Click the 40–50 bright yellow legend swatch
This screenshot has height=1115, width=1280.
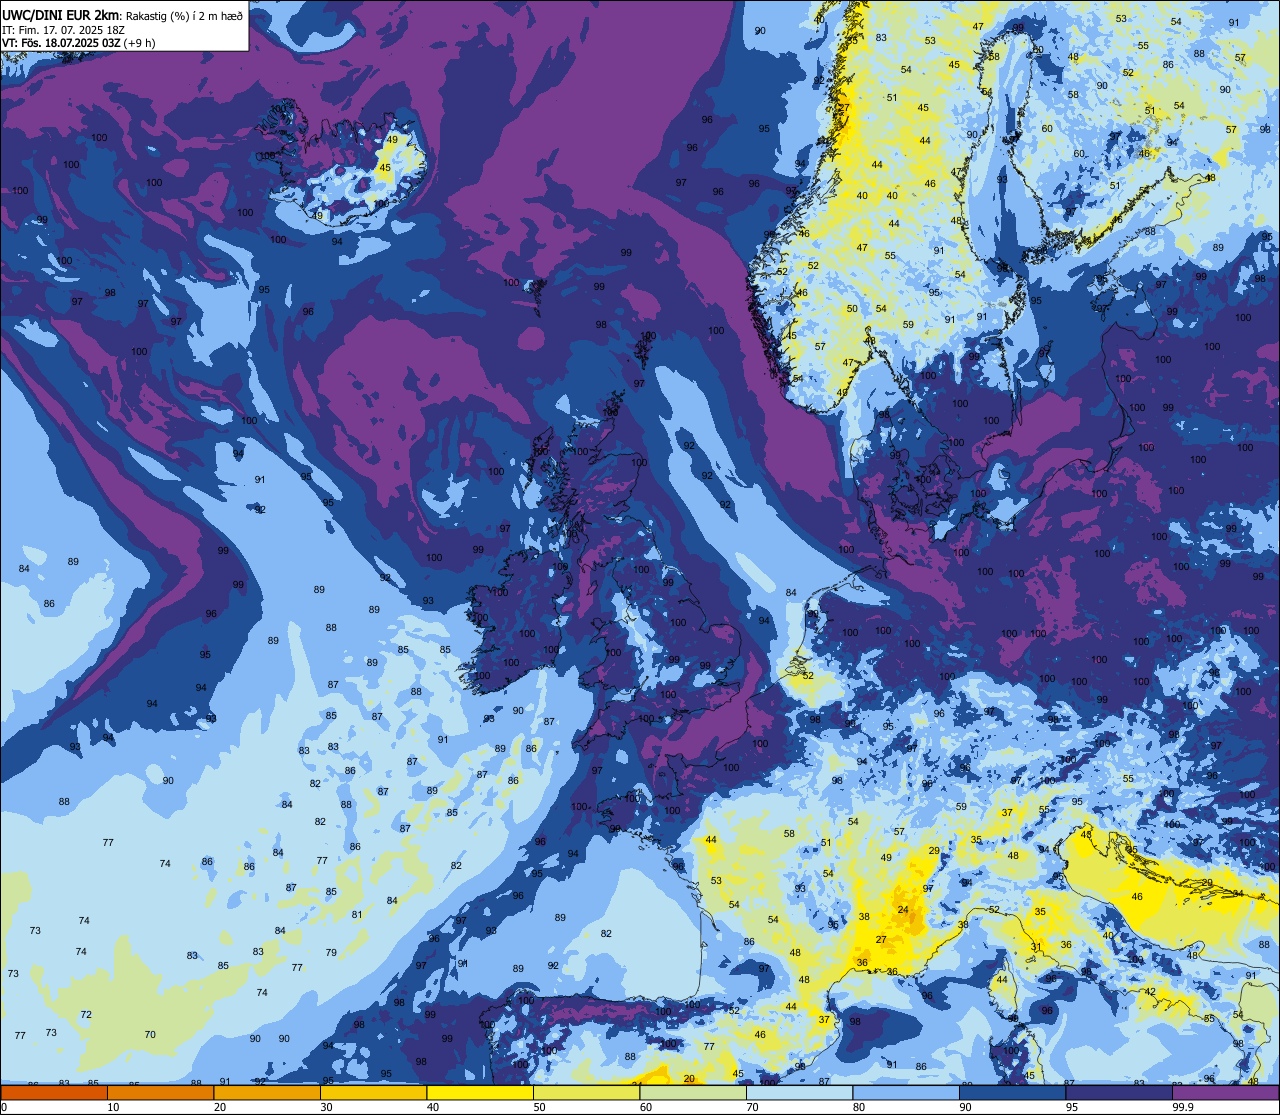[480, 1092]
